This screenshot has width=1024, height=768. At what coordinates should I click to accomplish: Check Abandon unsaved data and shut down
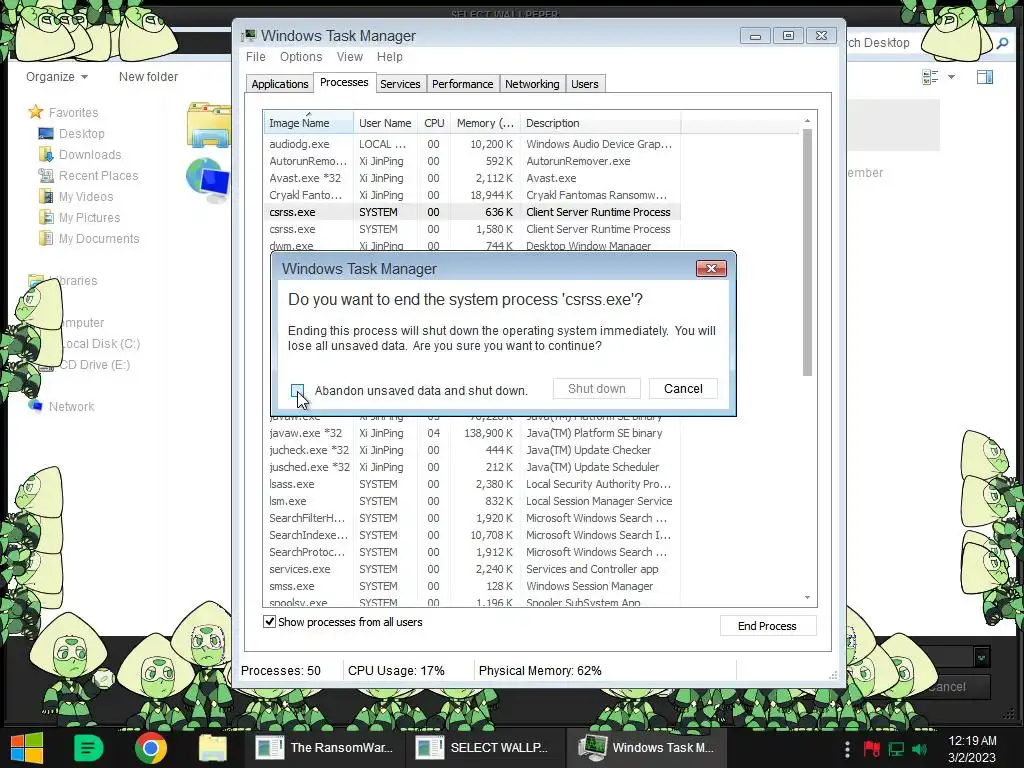tap(298, 391)
